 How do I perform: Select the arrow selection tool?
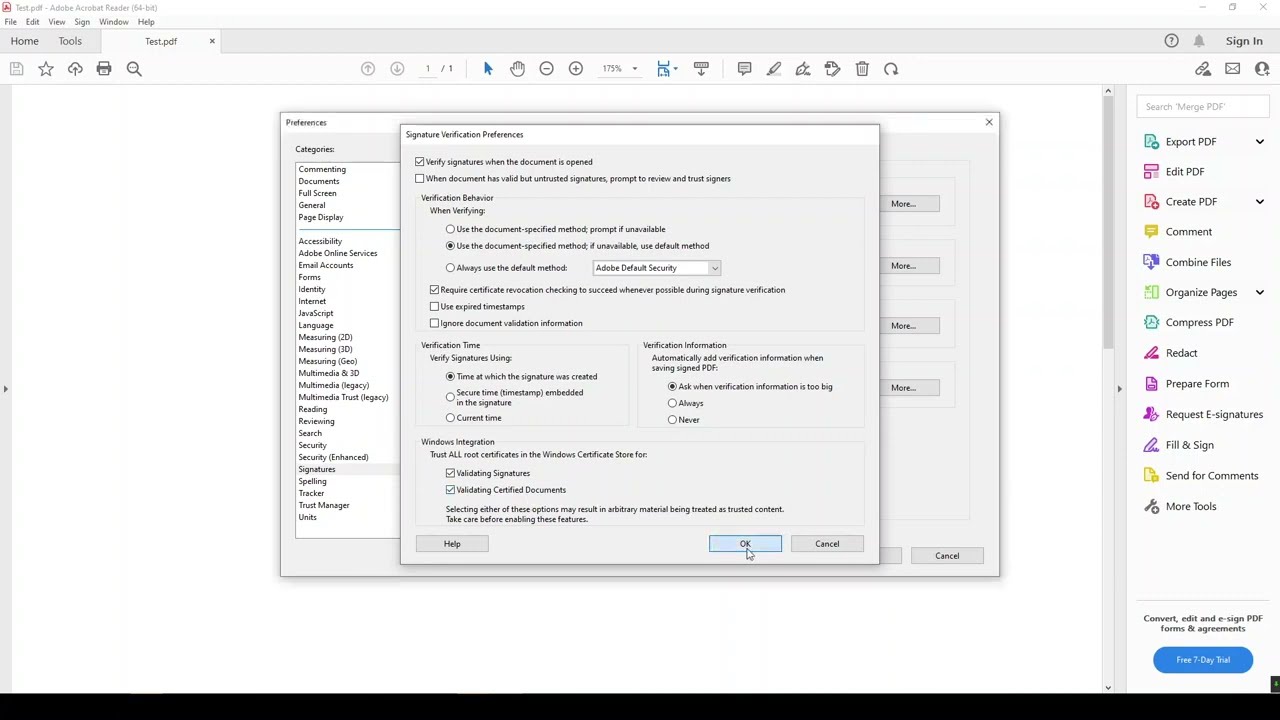pos(488,69)
